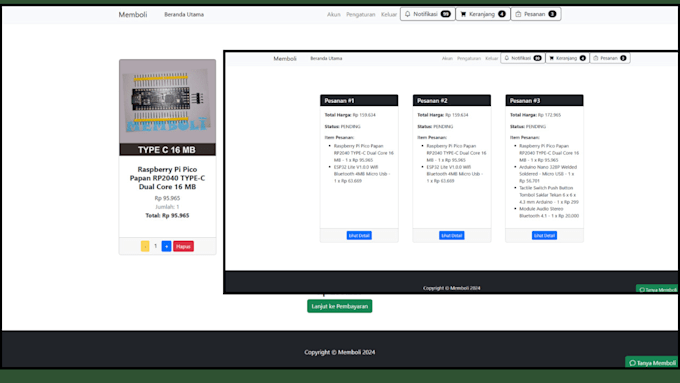680x383 pixels.
Task: Click the Raspberry Pi Pico product image
Action: pyautogui.click(x=167, y=108)
